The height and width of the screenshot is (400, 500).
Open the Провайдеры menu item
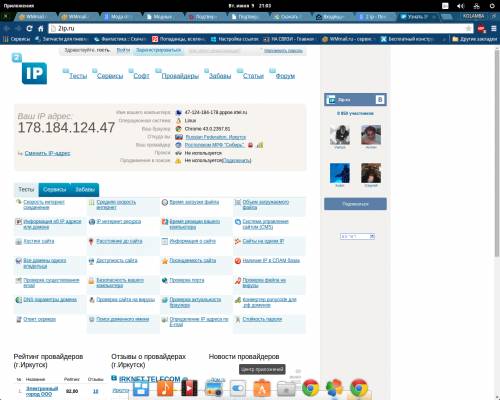180,76
